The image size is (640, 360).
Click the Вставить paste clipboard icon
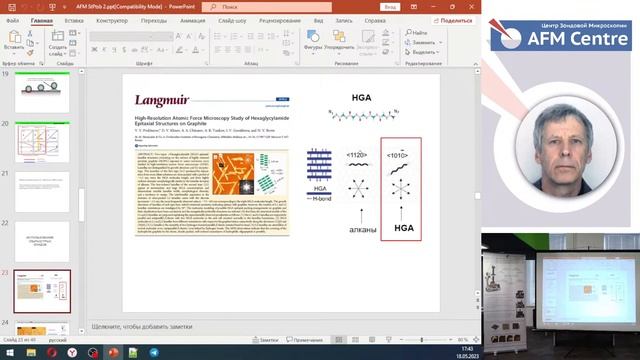pyautogui.click(x=14, y=37)
